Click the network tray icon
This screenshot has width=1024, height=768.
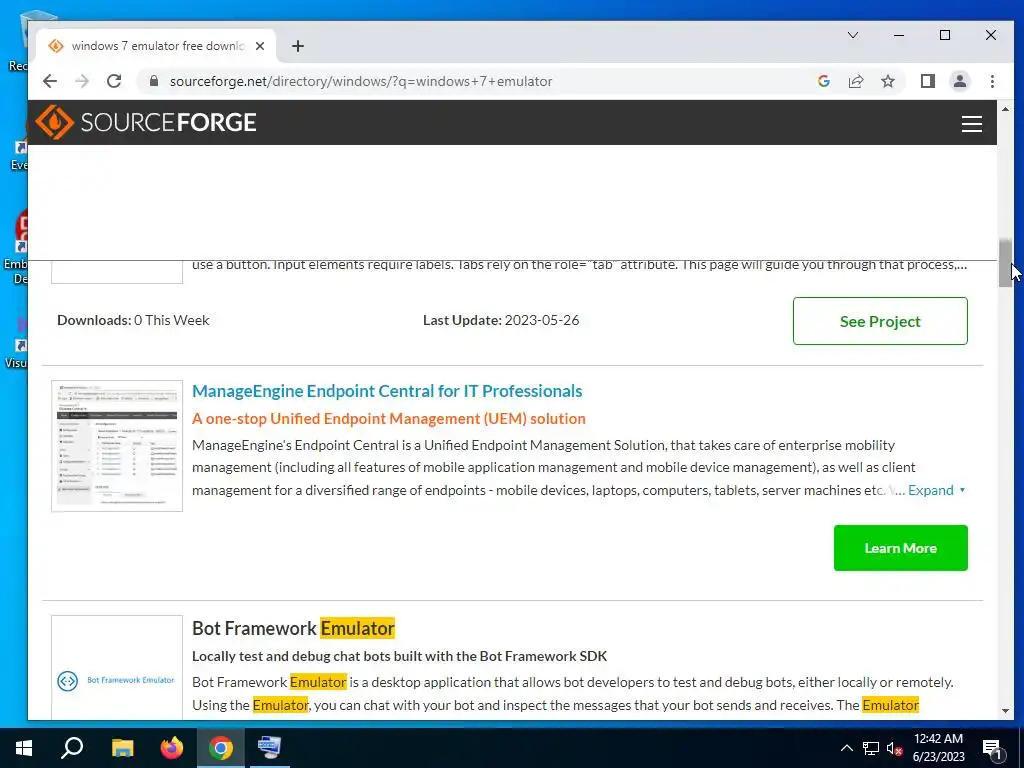(871, 748)
